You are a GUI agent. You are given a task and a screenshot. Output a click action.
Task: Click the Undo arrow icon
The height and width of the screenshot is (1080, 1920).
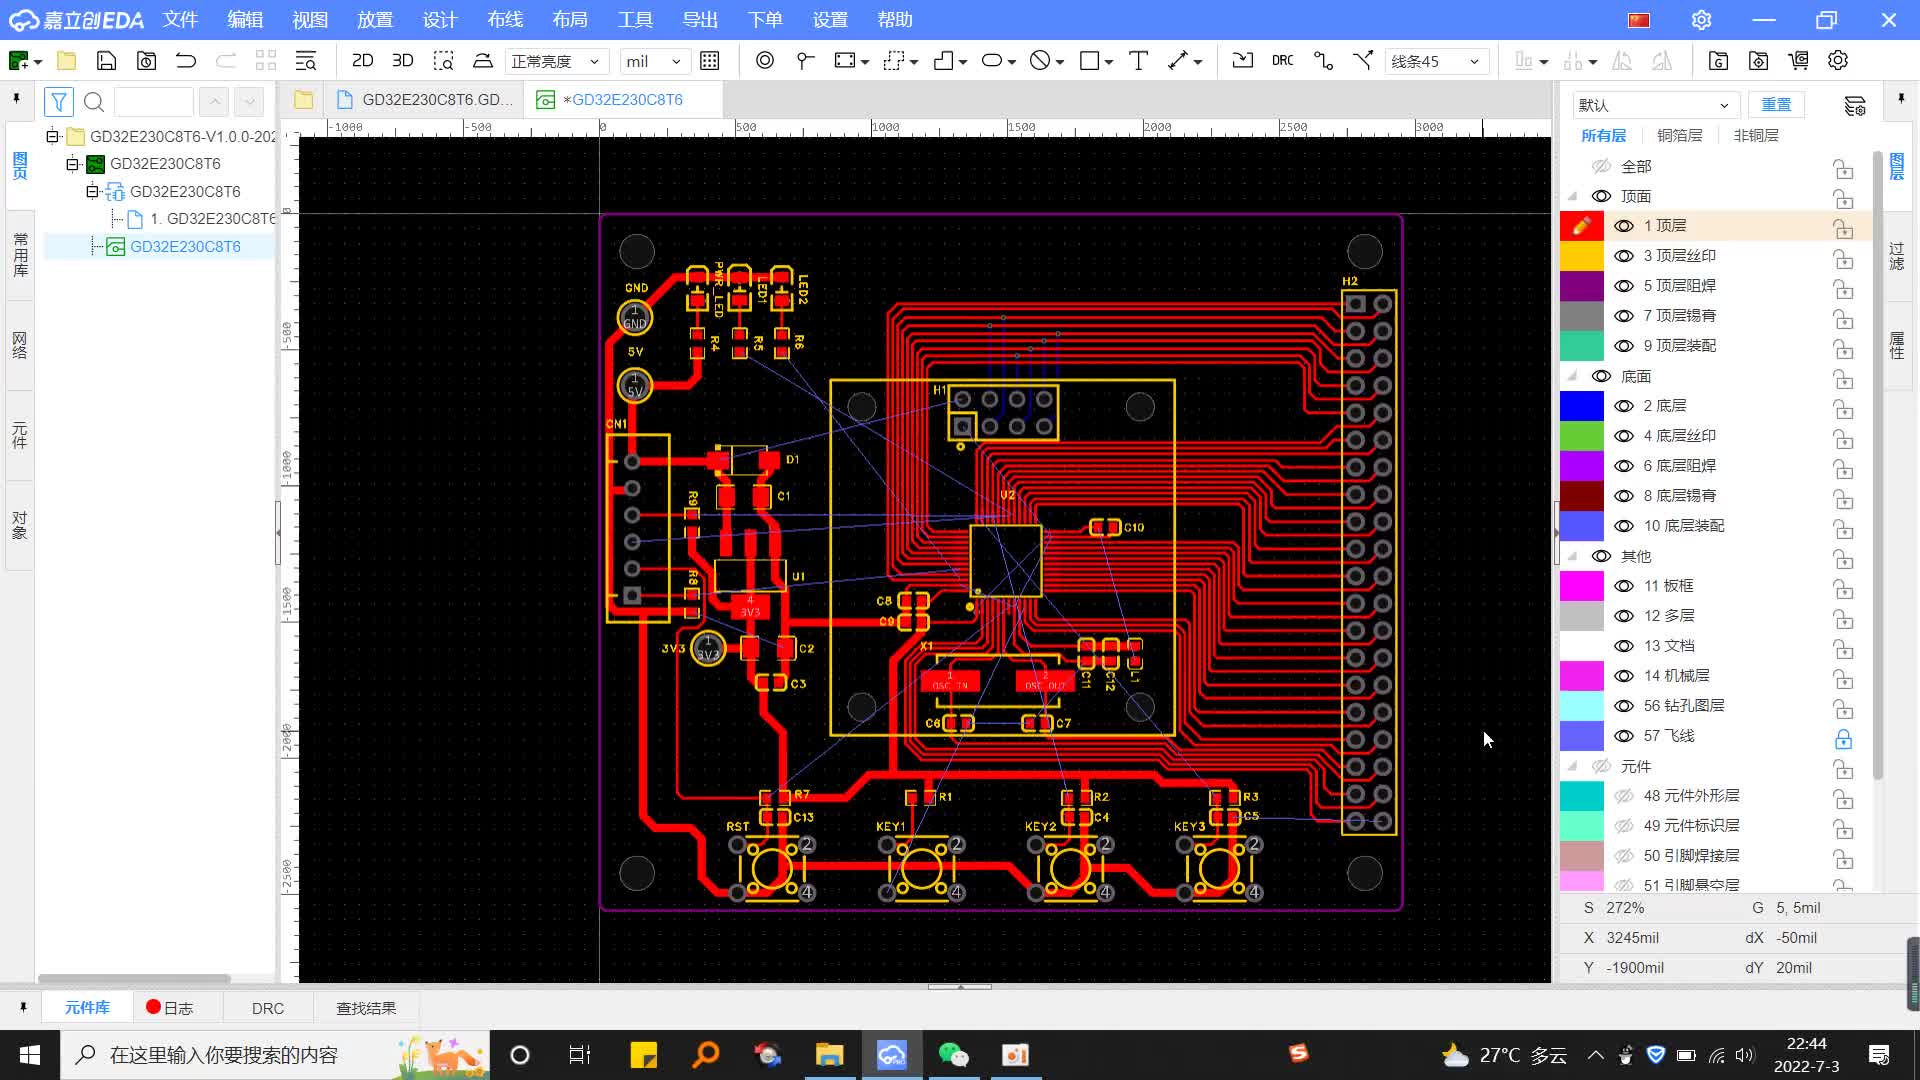click(x=186, y=61)
